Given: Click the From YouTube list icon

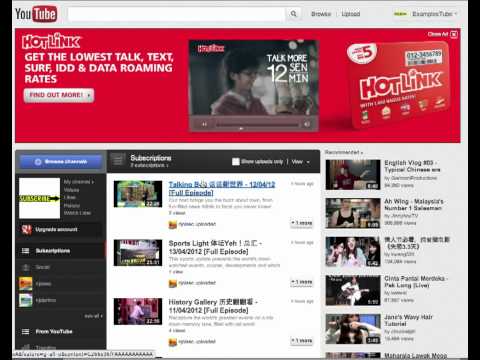Looking at the screenshot, I should coord(25,332).
